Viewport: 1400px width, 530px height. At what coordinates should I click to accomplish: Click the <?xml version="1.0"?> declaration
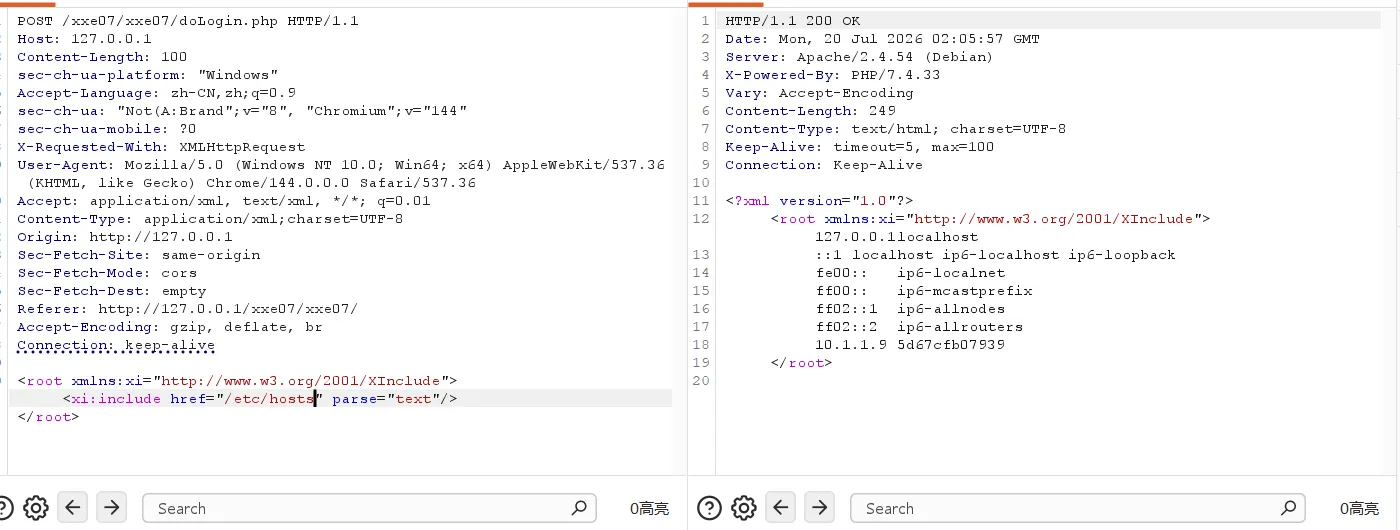820,201
